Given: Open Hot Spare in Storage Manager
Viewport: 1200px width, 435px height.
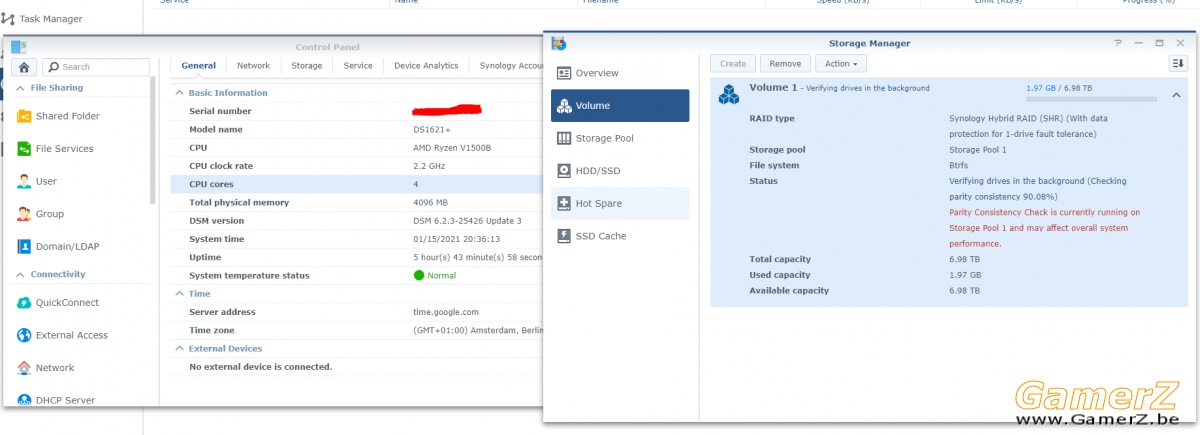Looking at the screenshot, I should (x=620, y=203).
